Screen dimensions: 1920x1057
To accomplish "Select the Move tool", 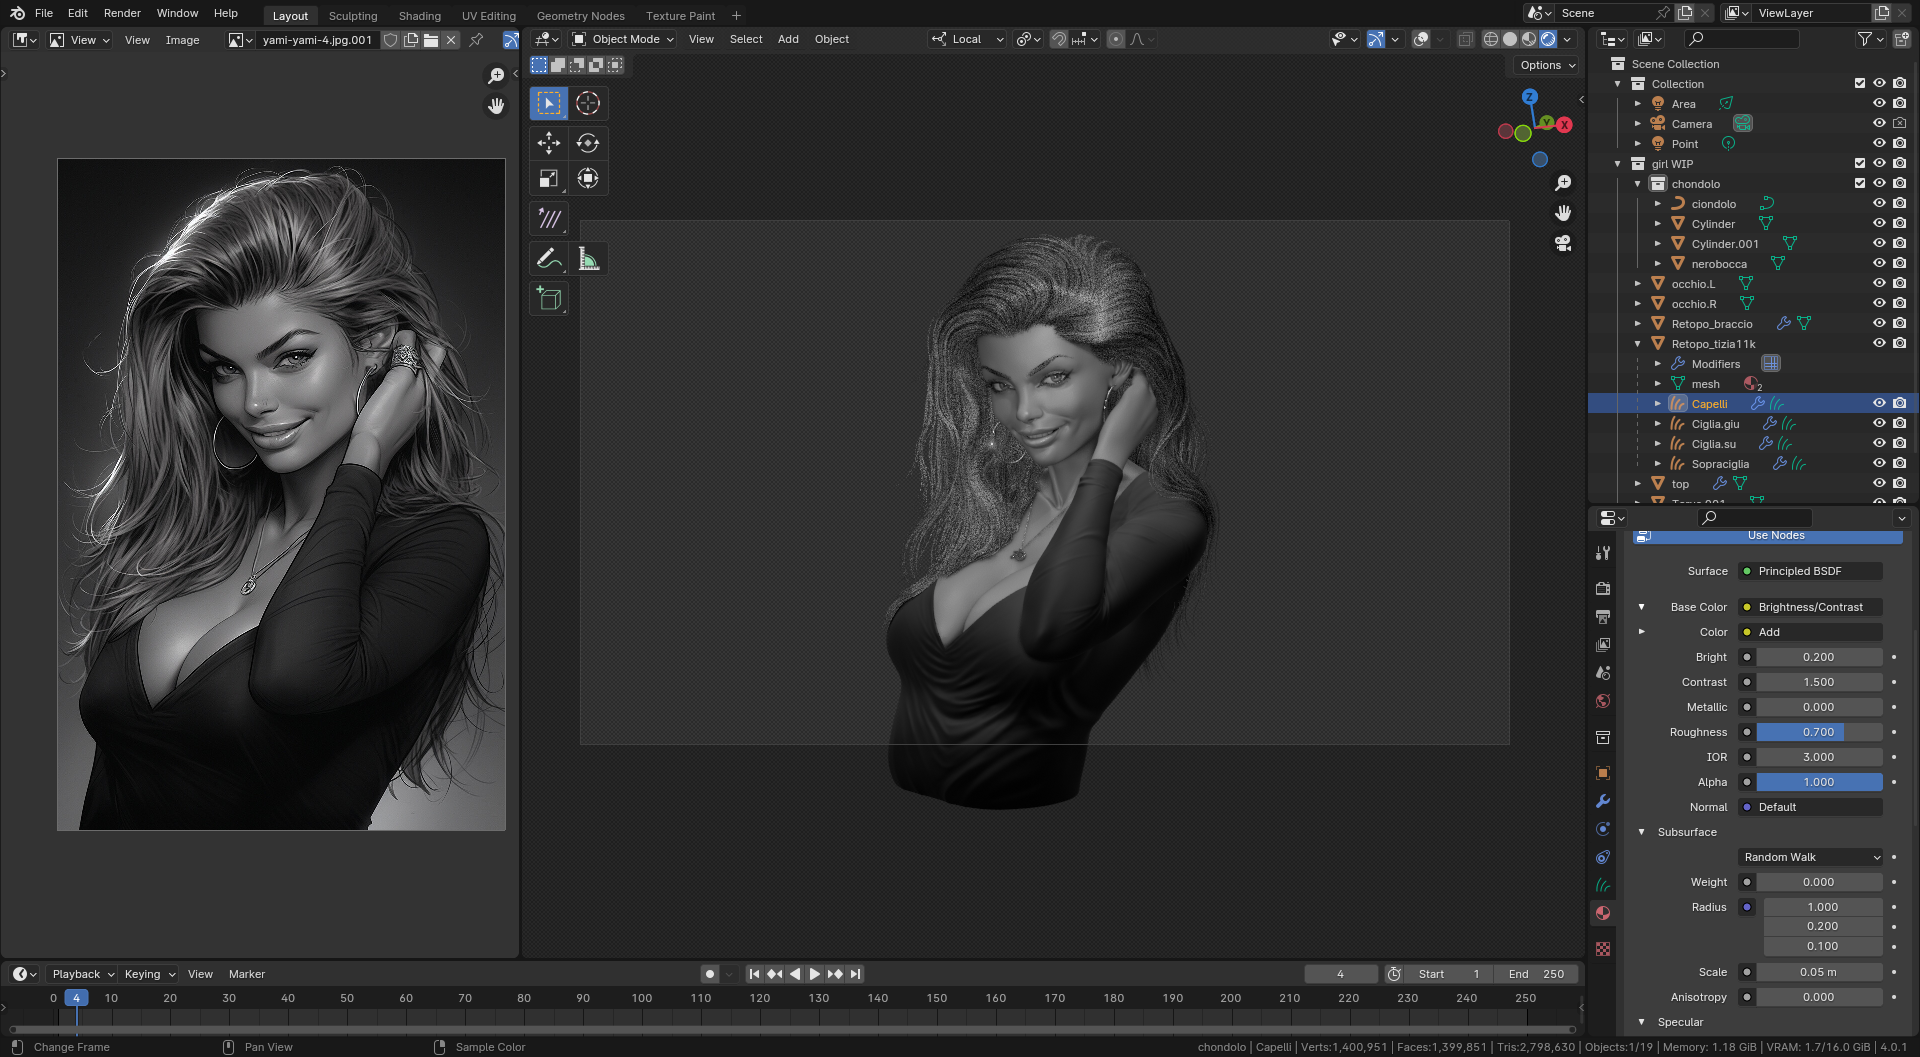I will click(549, 143).
